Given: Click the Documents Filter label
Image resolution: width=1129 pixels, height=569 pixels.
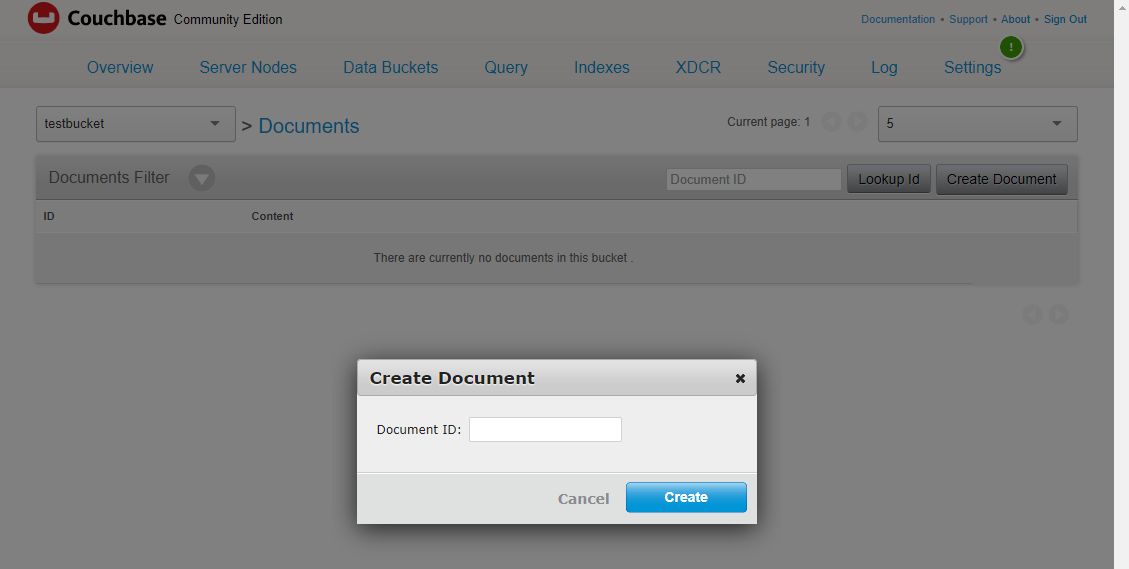Looking at the screenshot, I should coord(109,178).
